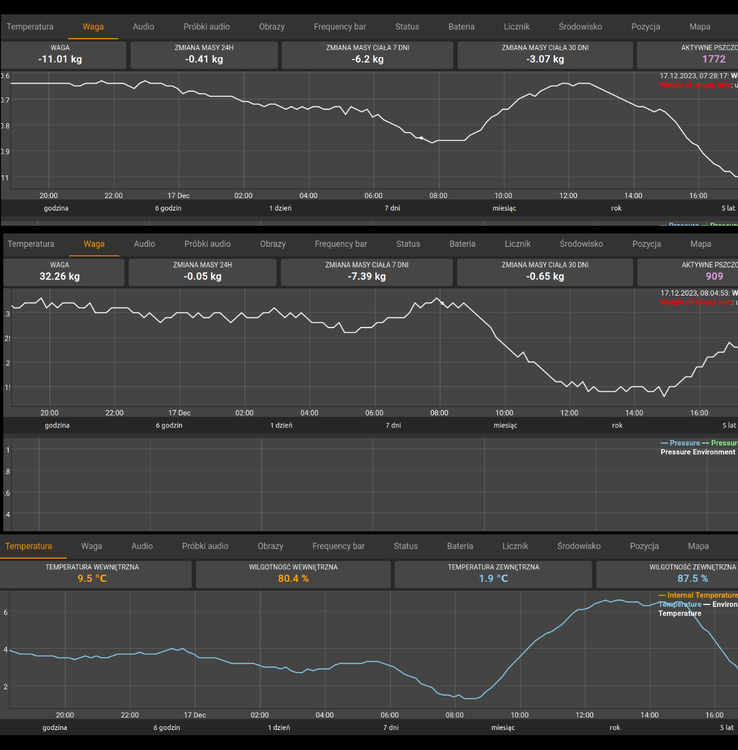The width and height of the screenshot is (738, 750).
Task: Open the Mapa tab in the top panel
Action: [700, 27]
